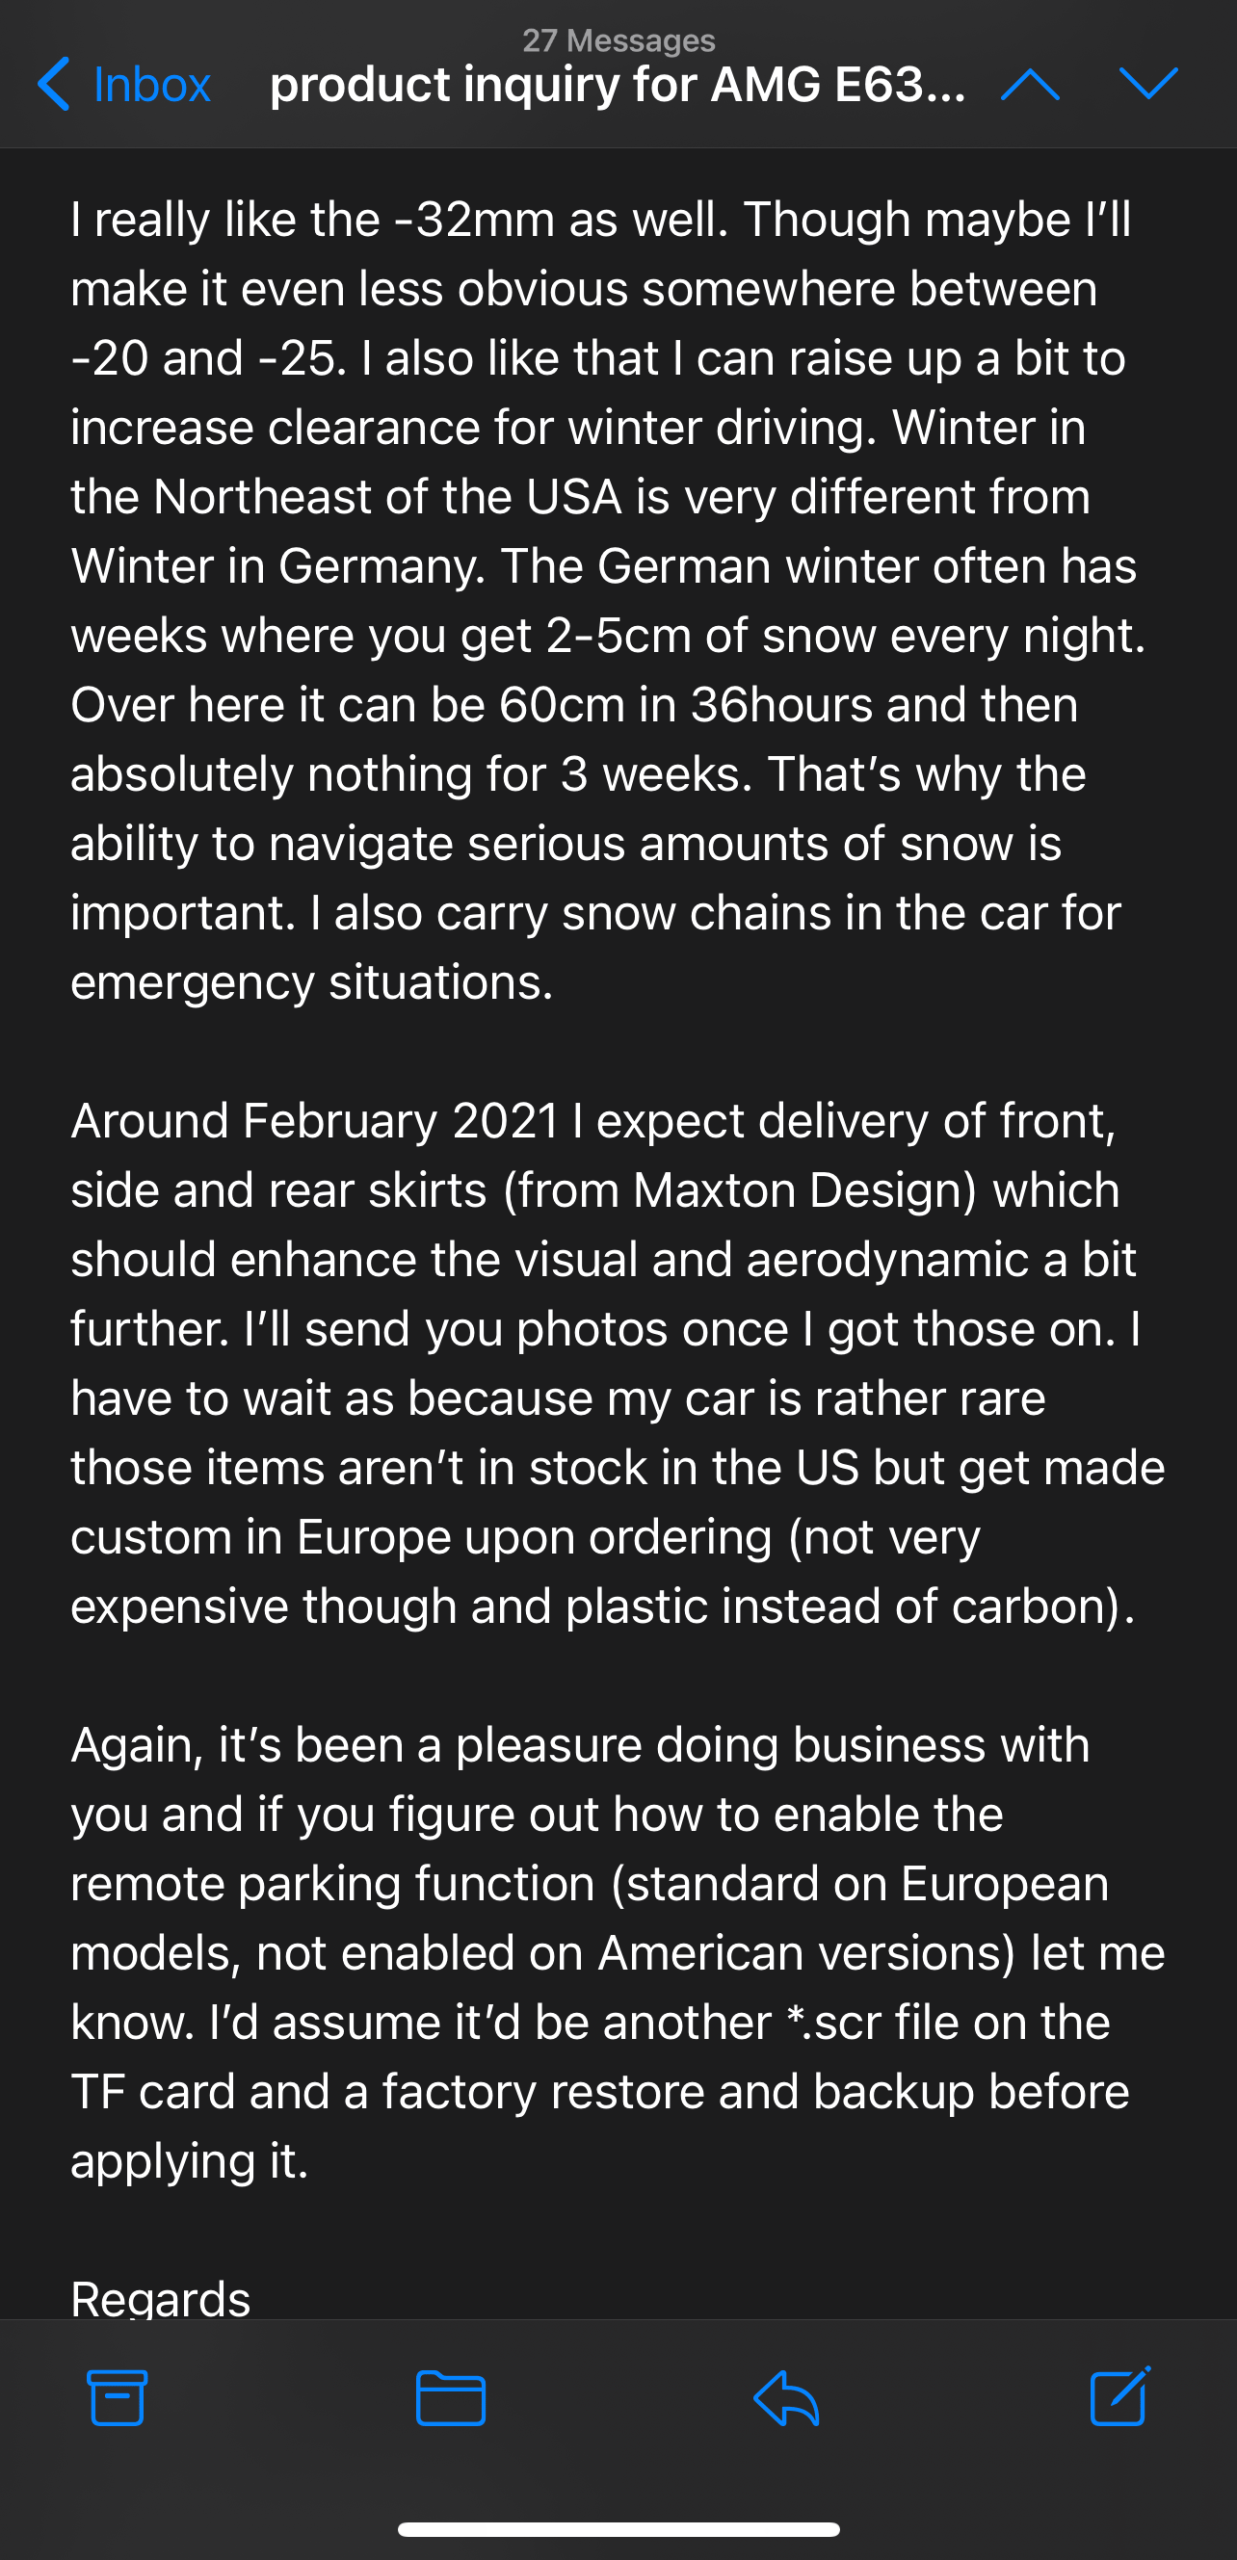Open the move-to-folder icon
The height and width of the screenshot is (2560, 1237).
point(450,2397)
